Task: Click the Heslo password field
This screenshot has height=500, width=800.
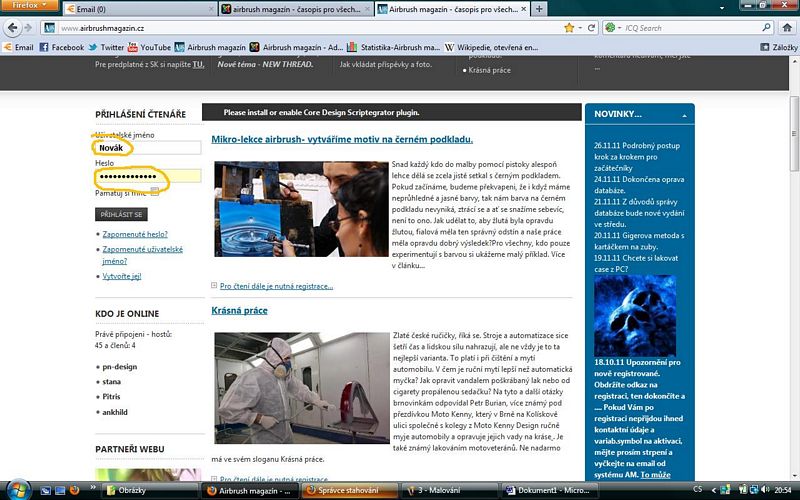Action: tap(147, 176)
